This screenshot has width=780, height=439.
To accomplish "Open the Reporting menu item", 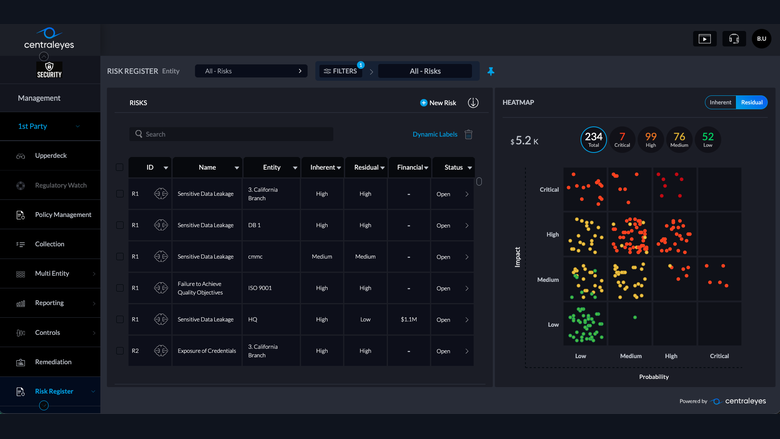I will tap(50, 303).
